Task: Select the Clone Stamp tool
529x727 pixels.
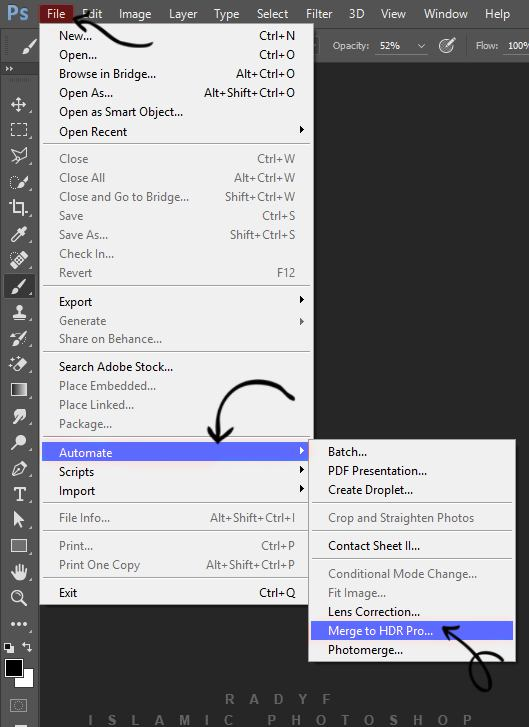Action: [x=19, y=312]
